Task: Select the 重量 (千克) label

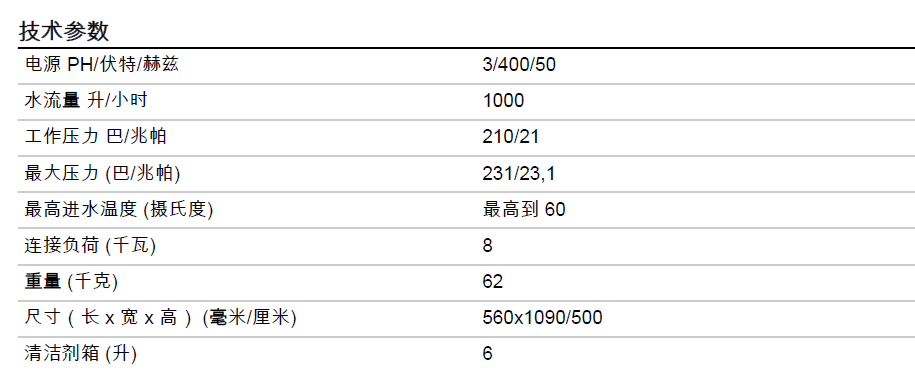Action: (x=71, y=281)
